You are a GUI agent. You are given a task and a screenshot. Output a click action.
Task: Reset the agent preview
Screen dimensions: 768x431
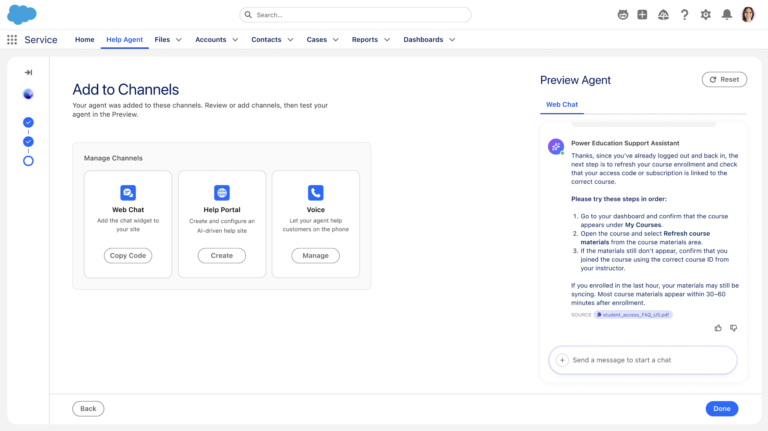[724, 79]
